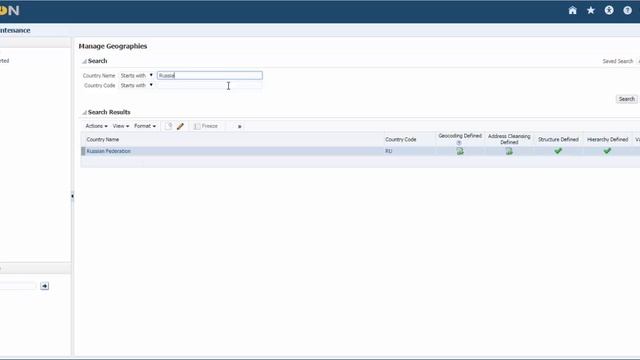
Task: Open Favorites star icon
Action: 591,11
